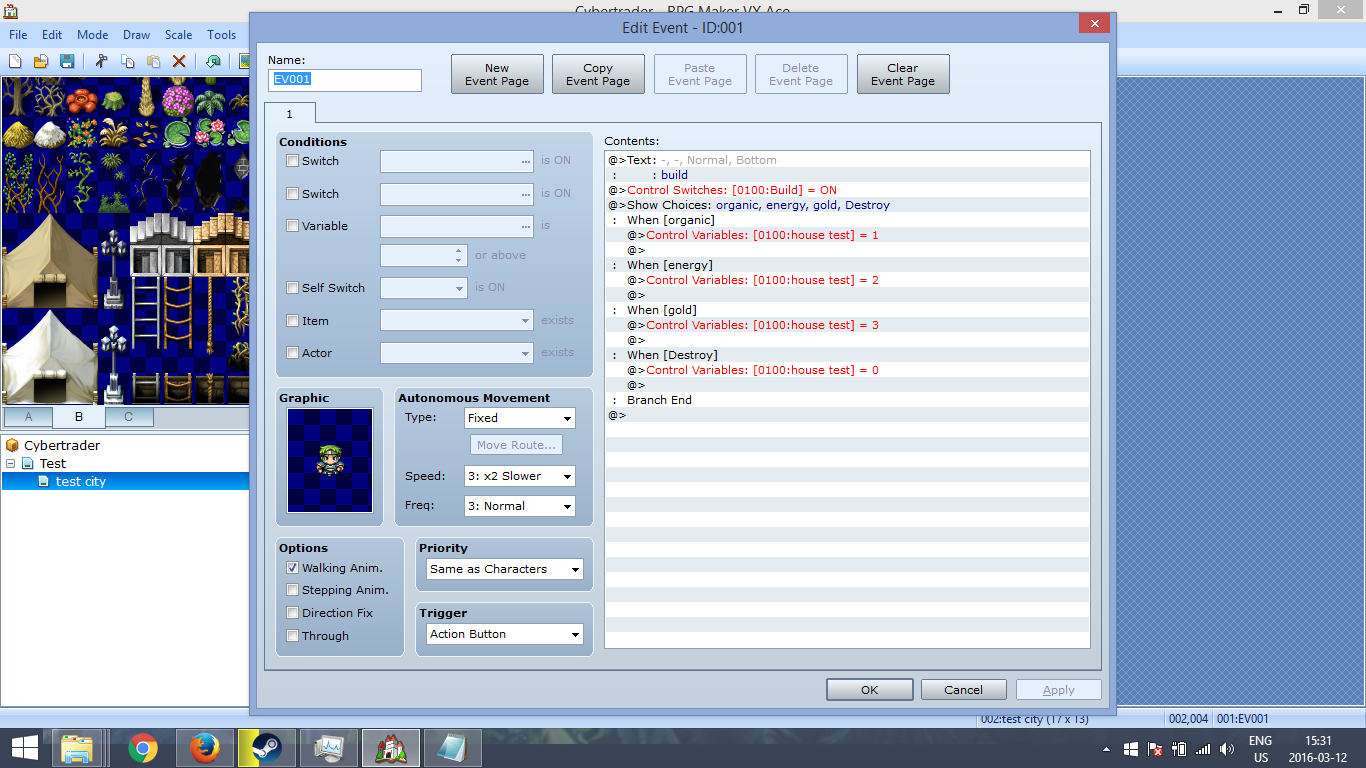Open the Freq dropdown

pos(520,506)
